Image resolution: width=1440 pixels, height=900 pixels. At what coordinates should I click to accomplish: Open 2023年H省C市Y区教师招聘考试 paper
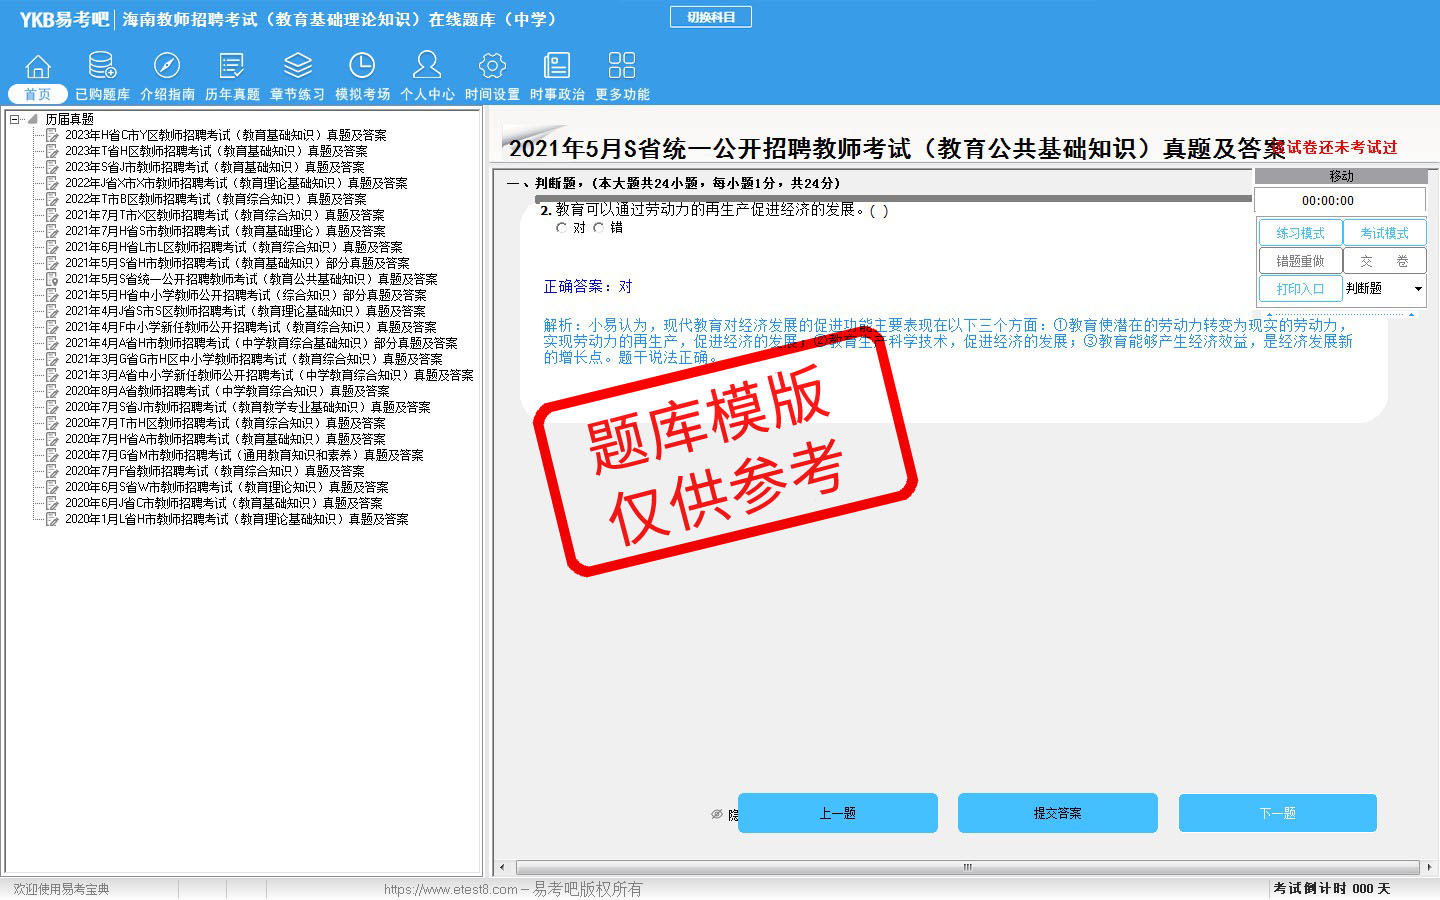(225, 135)
